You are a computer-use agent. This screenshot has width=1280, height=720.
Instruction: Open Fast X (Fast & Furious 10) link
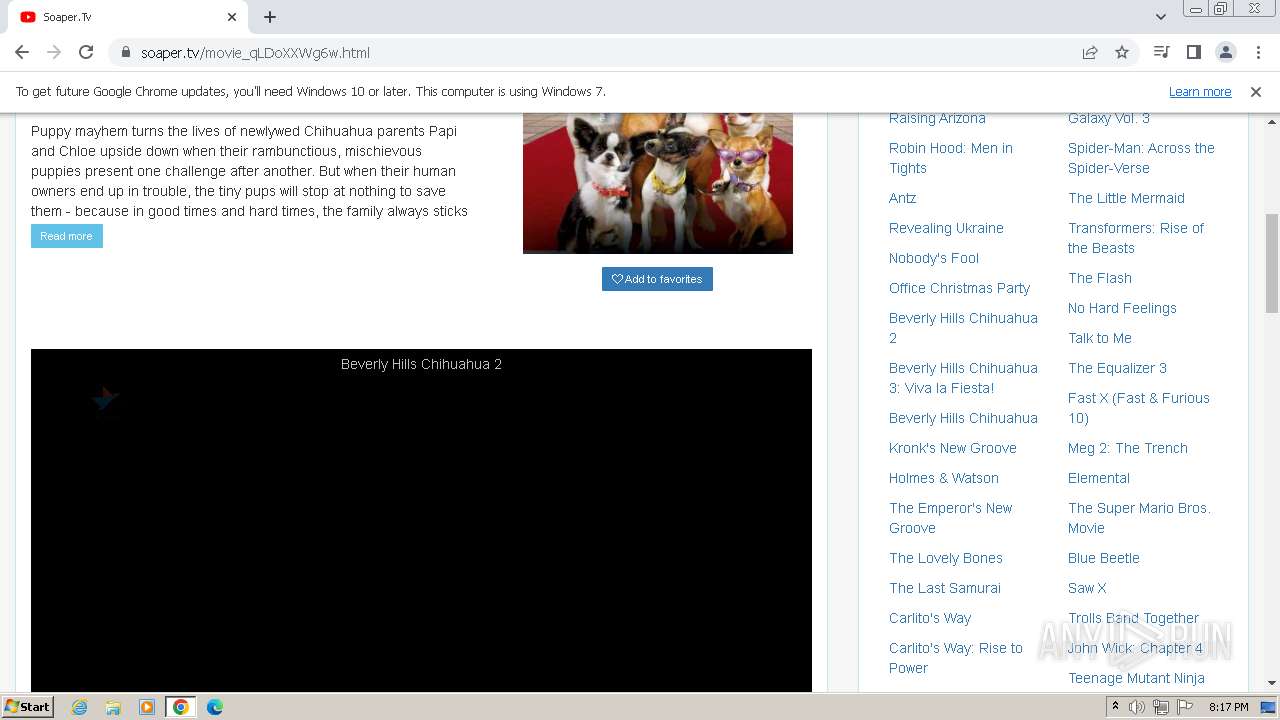point(1138,408)
